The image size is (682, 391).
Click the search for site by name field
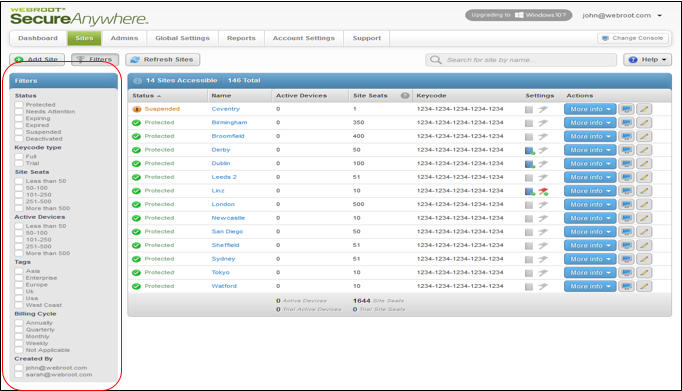[x=521, y=60]
